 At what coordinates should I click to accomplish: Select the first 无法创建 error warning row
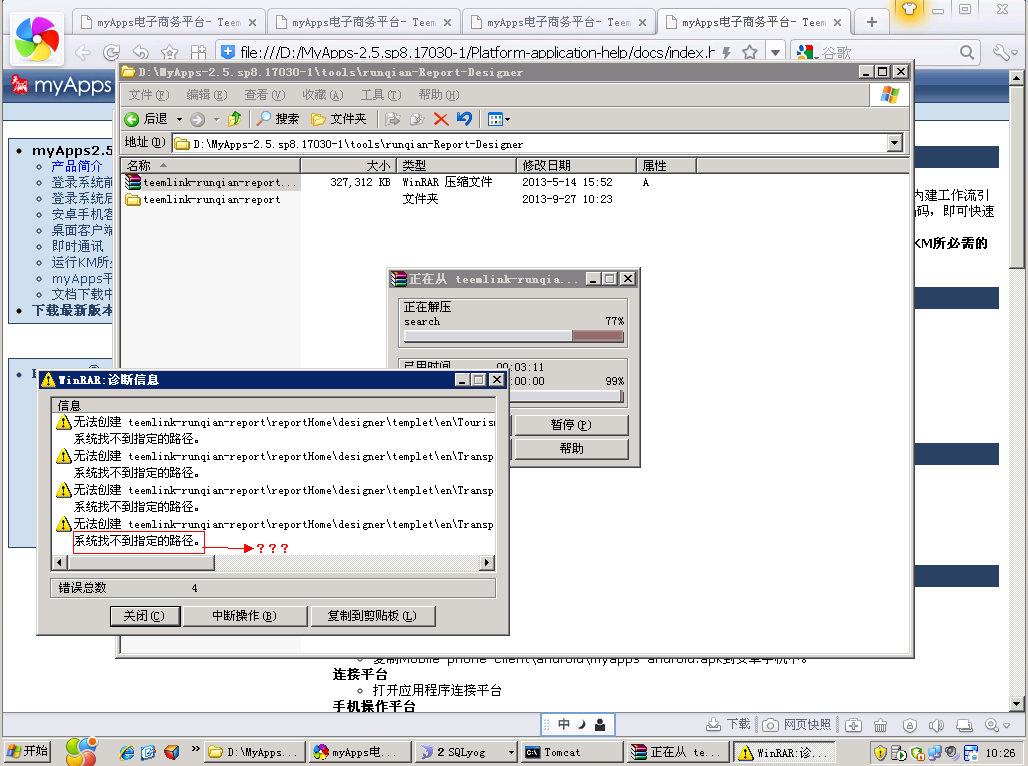[275, 422]
